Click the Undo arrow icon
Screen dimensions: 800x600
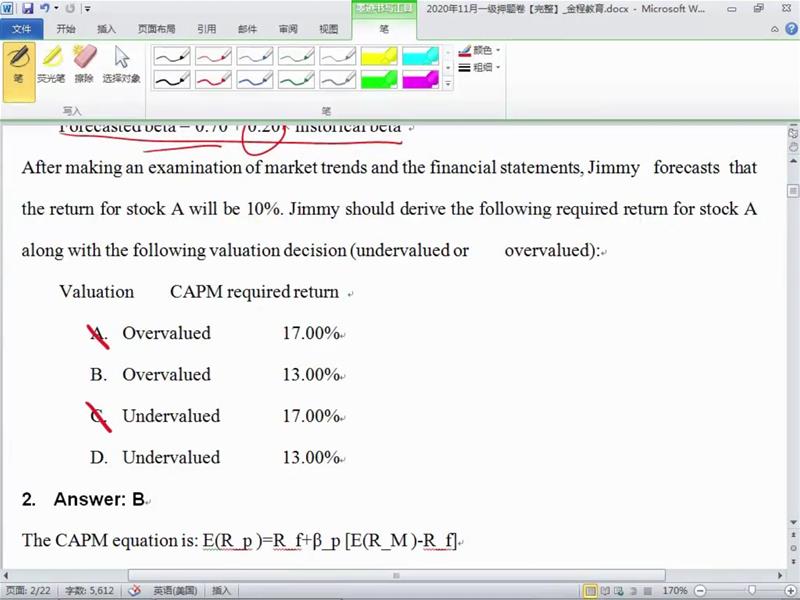44,8
